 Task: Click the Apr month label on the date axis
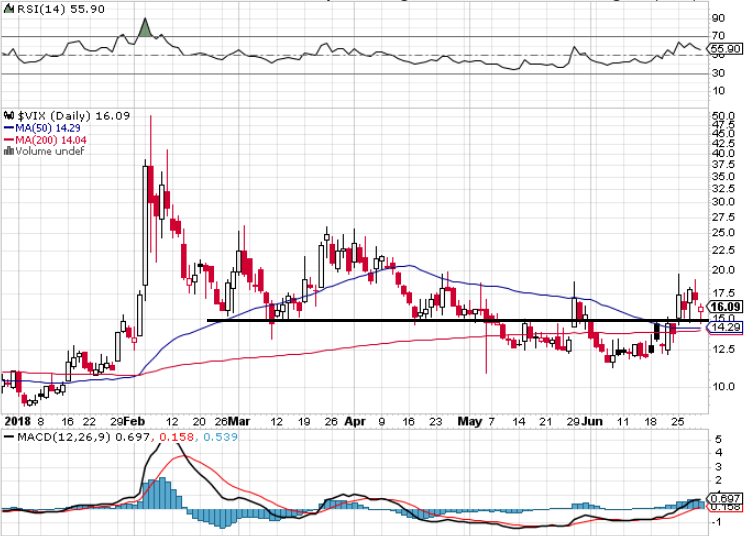(355, 422)
